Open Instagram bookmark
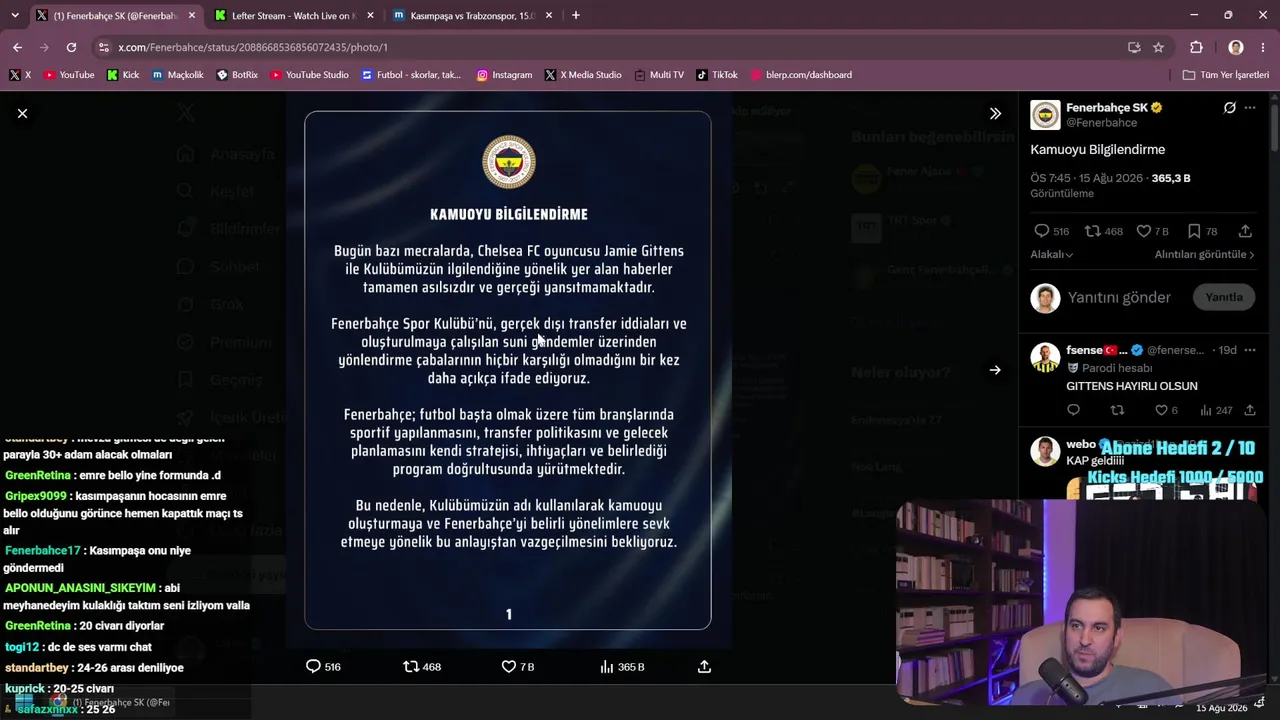The height and width of the screenshot is (720, 1280). [x=504, y=75]
